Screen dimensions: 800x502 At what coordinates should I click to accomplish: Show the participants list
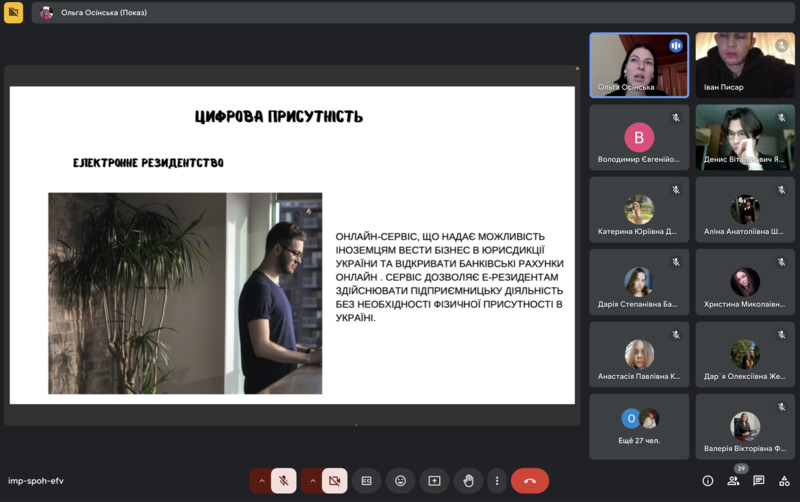click(734, 481)
